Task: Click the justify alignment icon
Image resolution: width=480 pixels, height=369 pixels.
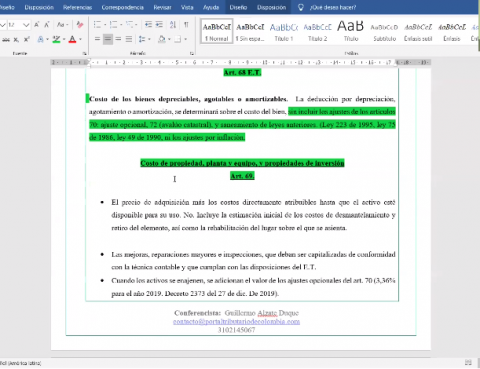Action: click(129, 39)
